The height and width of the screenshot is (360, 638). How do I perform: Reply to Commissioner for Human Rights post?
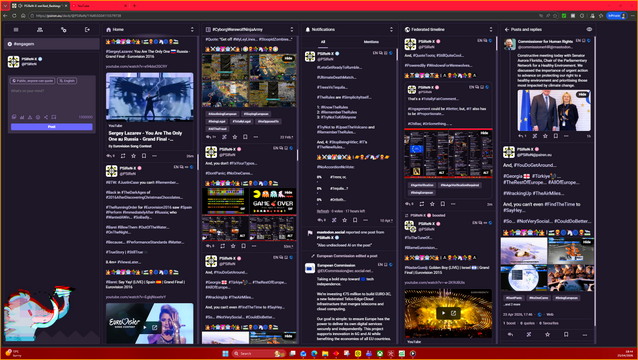pos(521,136)
